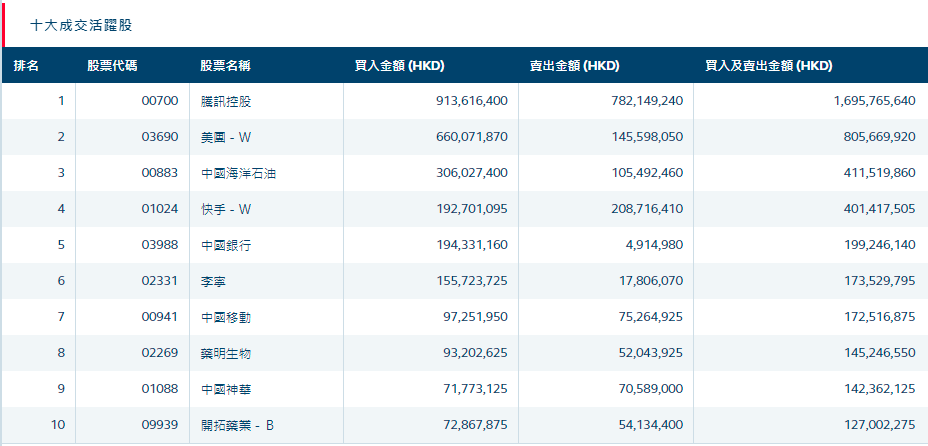Click buy amount 93,202,625
928x446 pixels.
(x=476, y=354)
